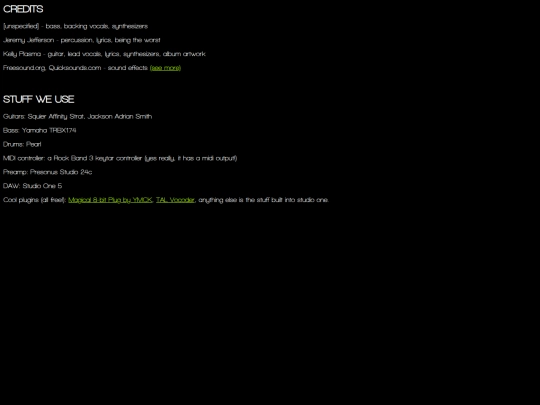Click the "being the worst" phrase
The height and width of the screenshot is (405, 540).
coord(137,40)
